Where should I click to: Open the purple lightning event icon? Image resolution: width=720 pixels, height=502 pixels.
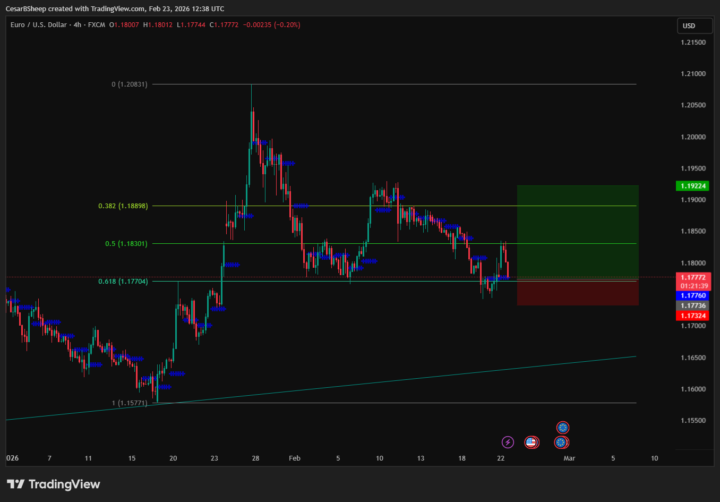(x=507, y=442)
